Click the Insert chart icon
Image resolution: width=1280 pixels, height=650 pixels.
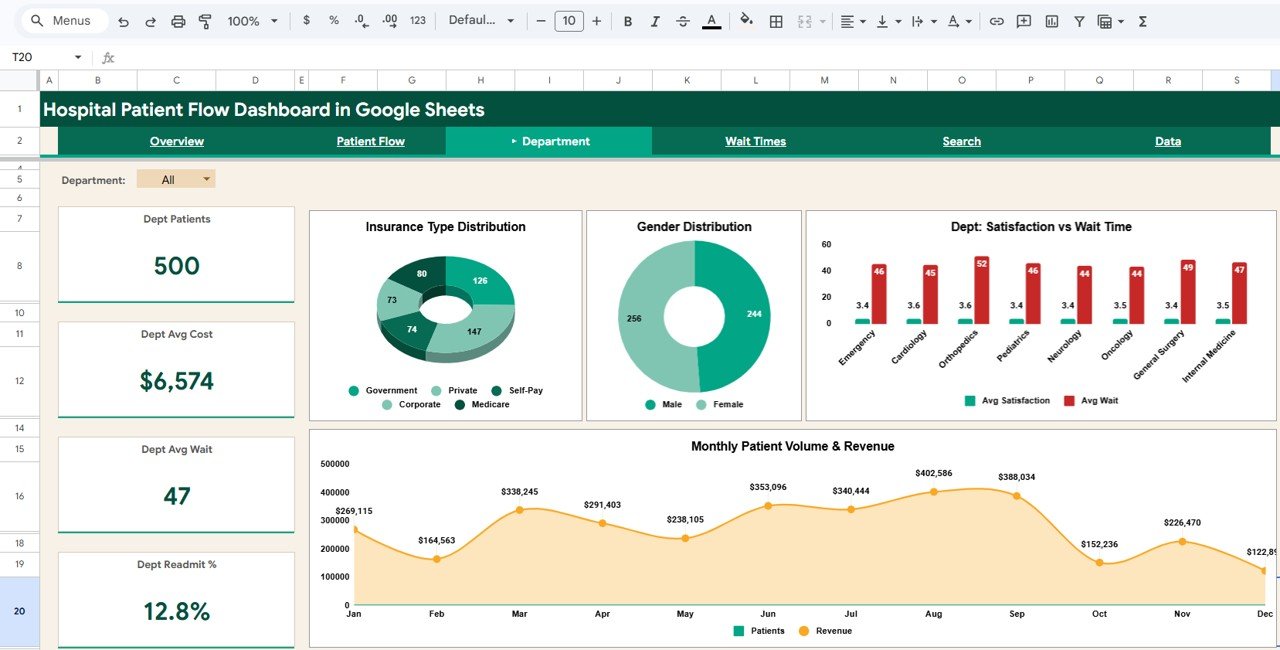pos(1051,20)
